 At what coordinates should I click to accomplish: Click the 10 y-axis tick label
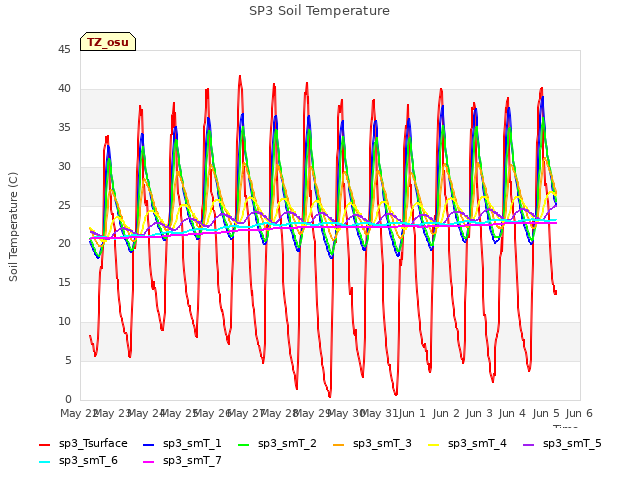64,322
